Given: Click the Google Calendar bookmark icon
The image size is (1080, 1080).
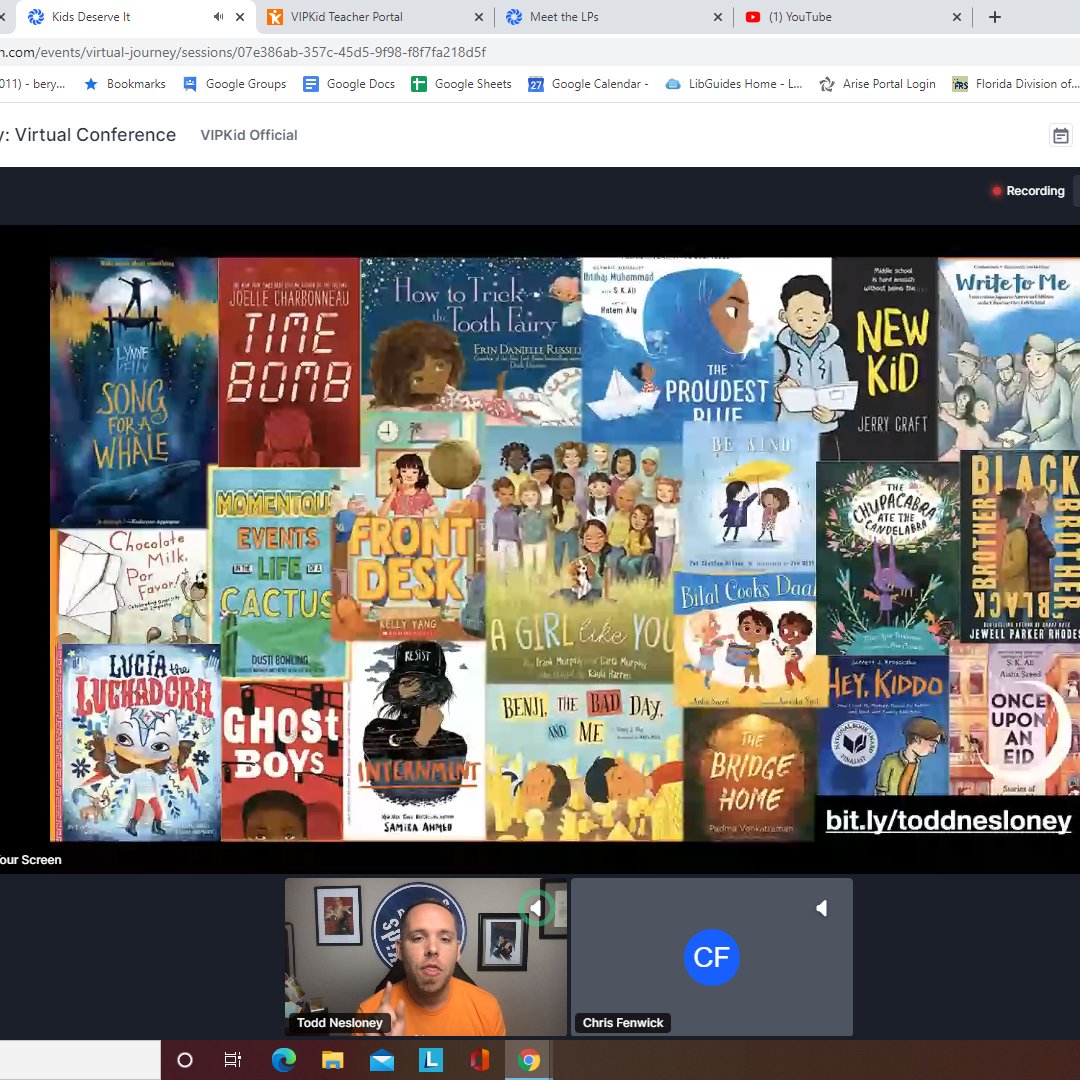Looking at the screenshot, I should coord(536,84).
